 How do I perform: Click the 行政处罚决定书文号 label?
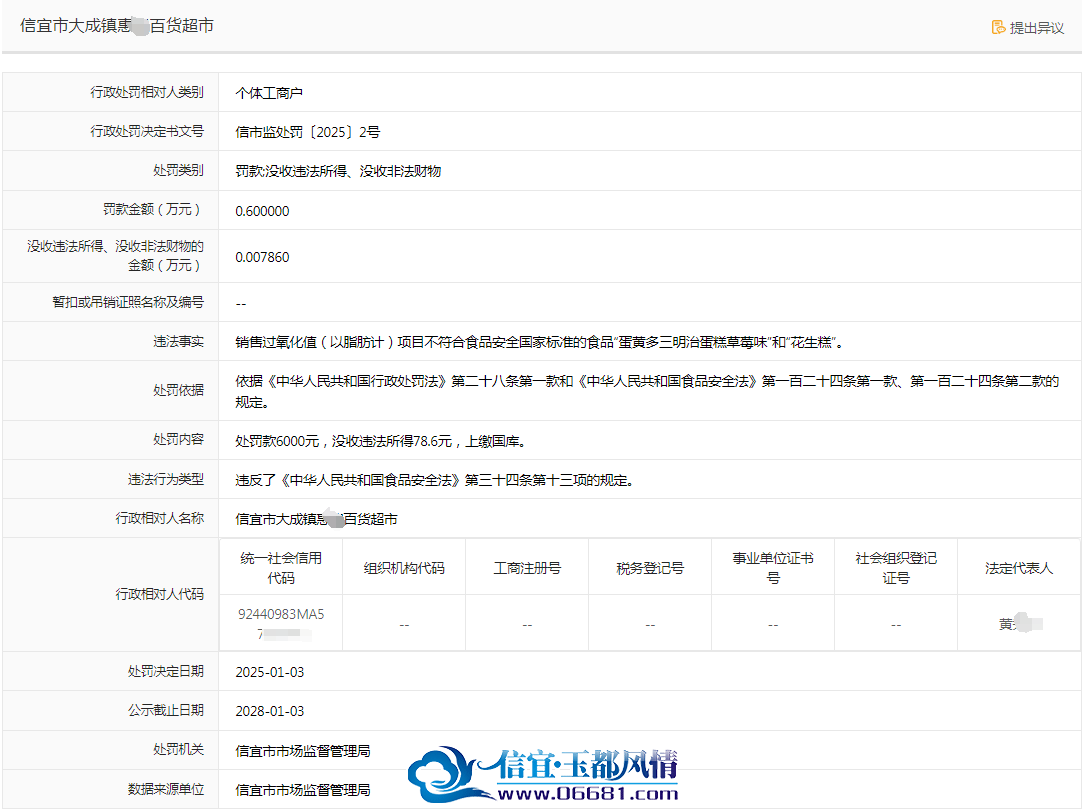(147, 132)
